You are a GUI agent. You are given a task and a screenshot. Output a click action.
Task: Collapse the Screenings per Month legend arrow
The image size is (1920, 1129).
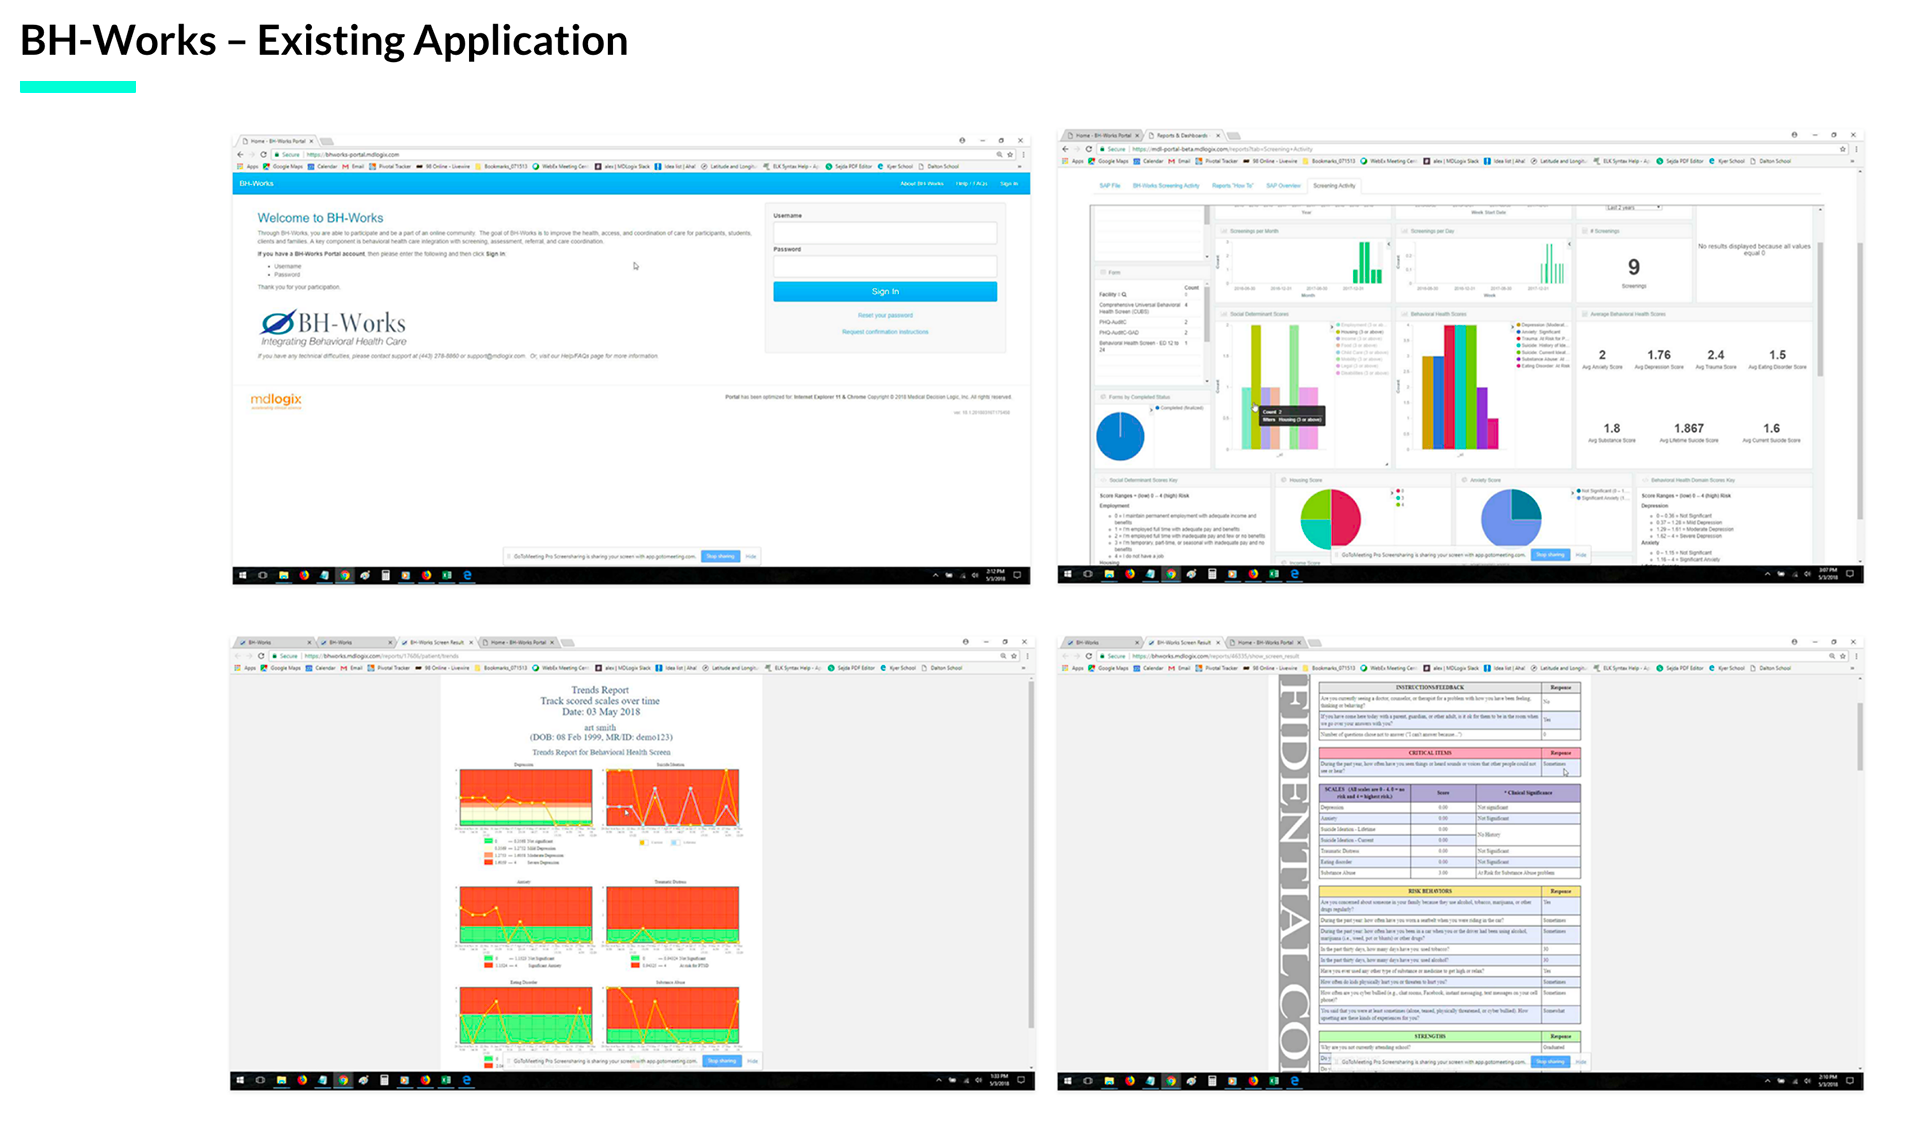[1388, 244]
